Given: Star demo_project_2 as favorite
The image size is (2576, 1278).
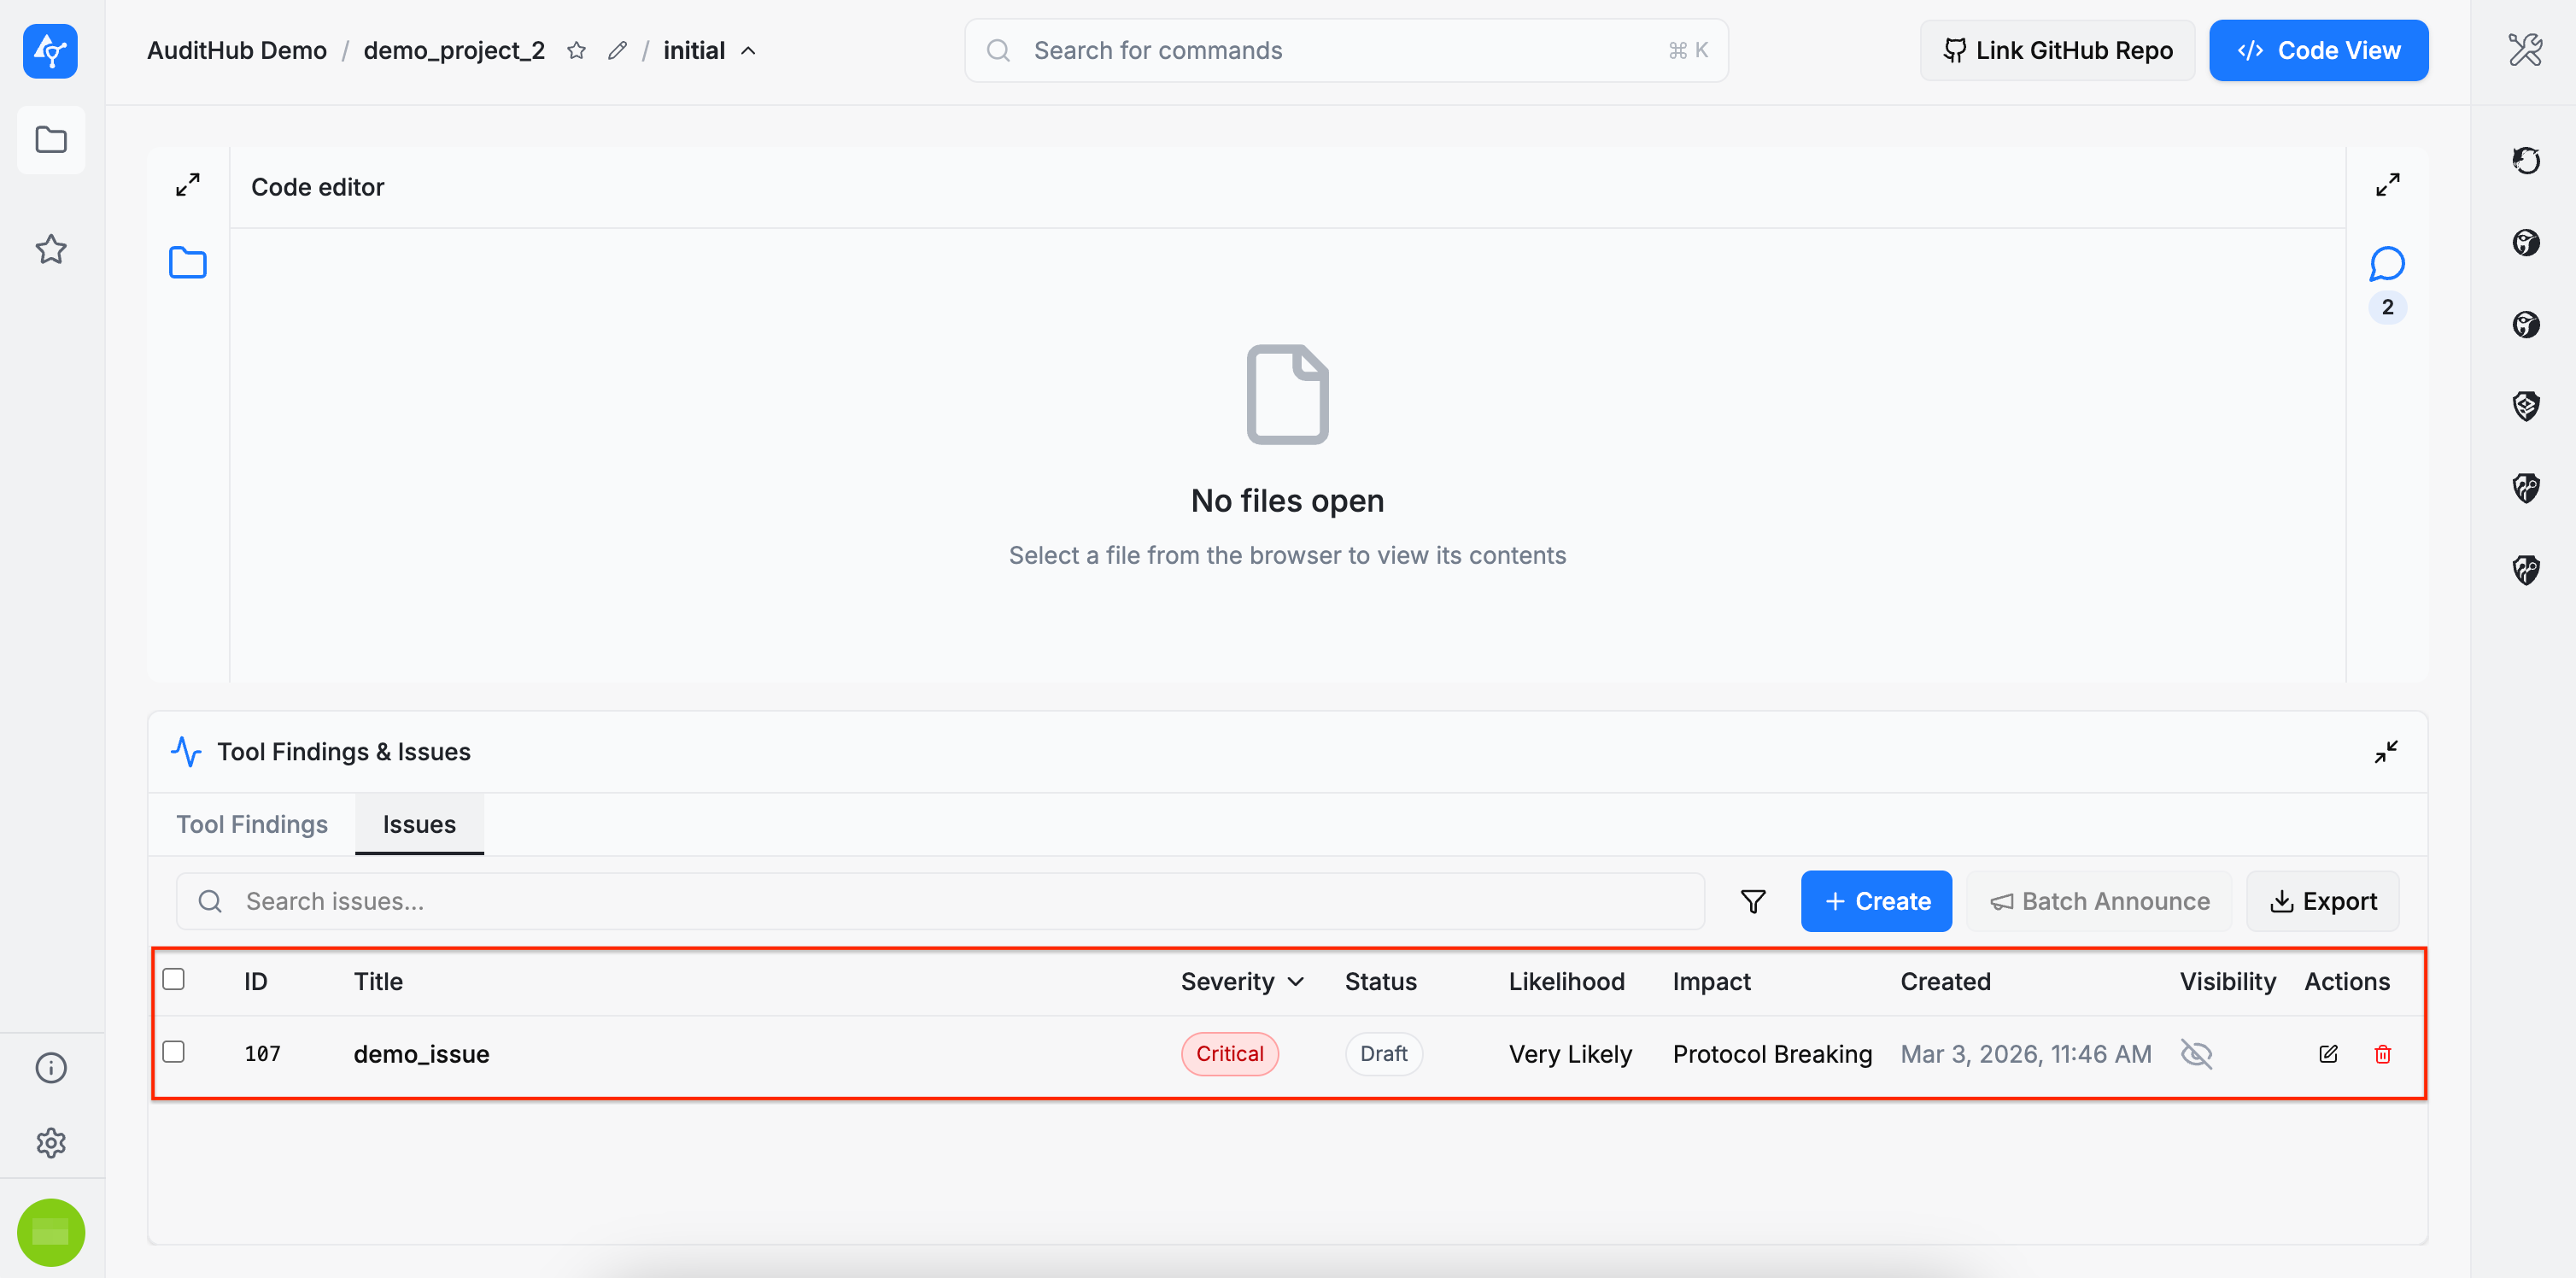Looking at the screenshot, I should tap(576, 51).
